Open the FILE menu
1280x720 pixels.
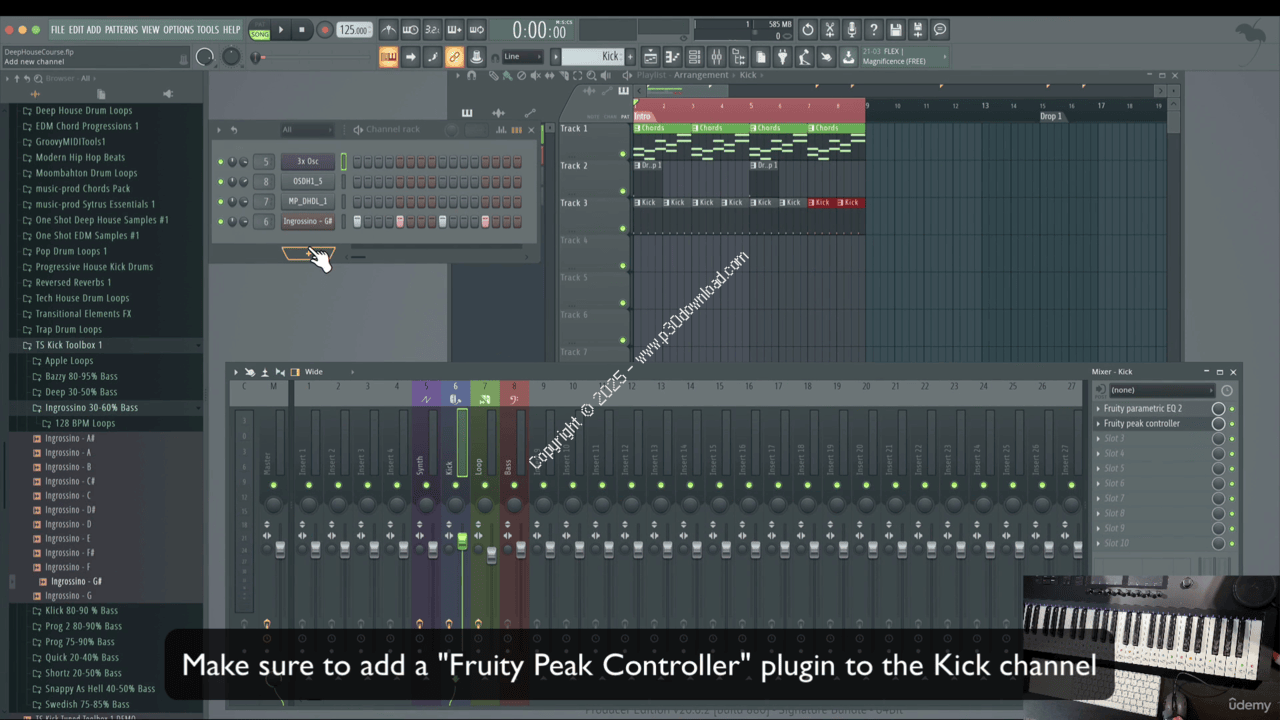(x=57, y=30)
